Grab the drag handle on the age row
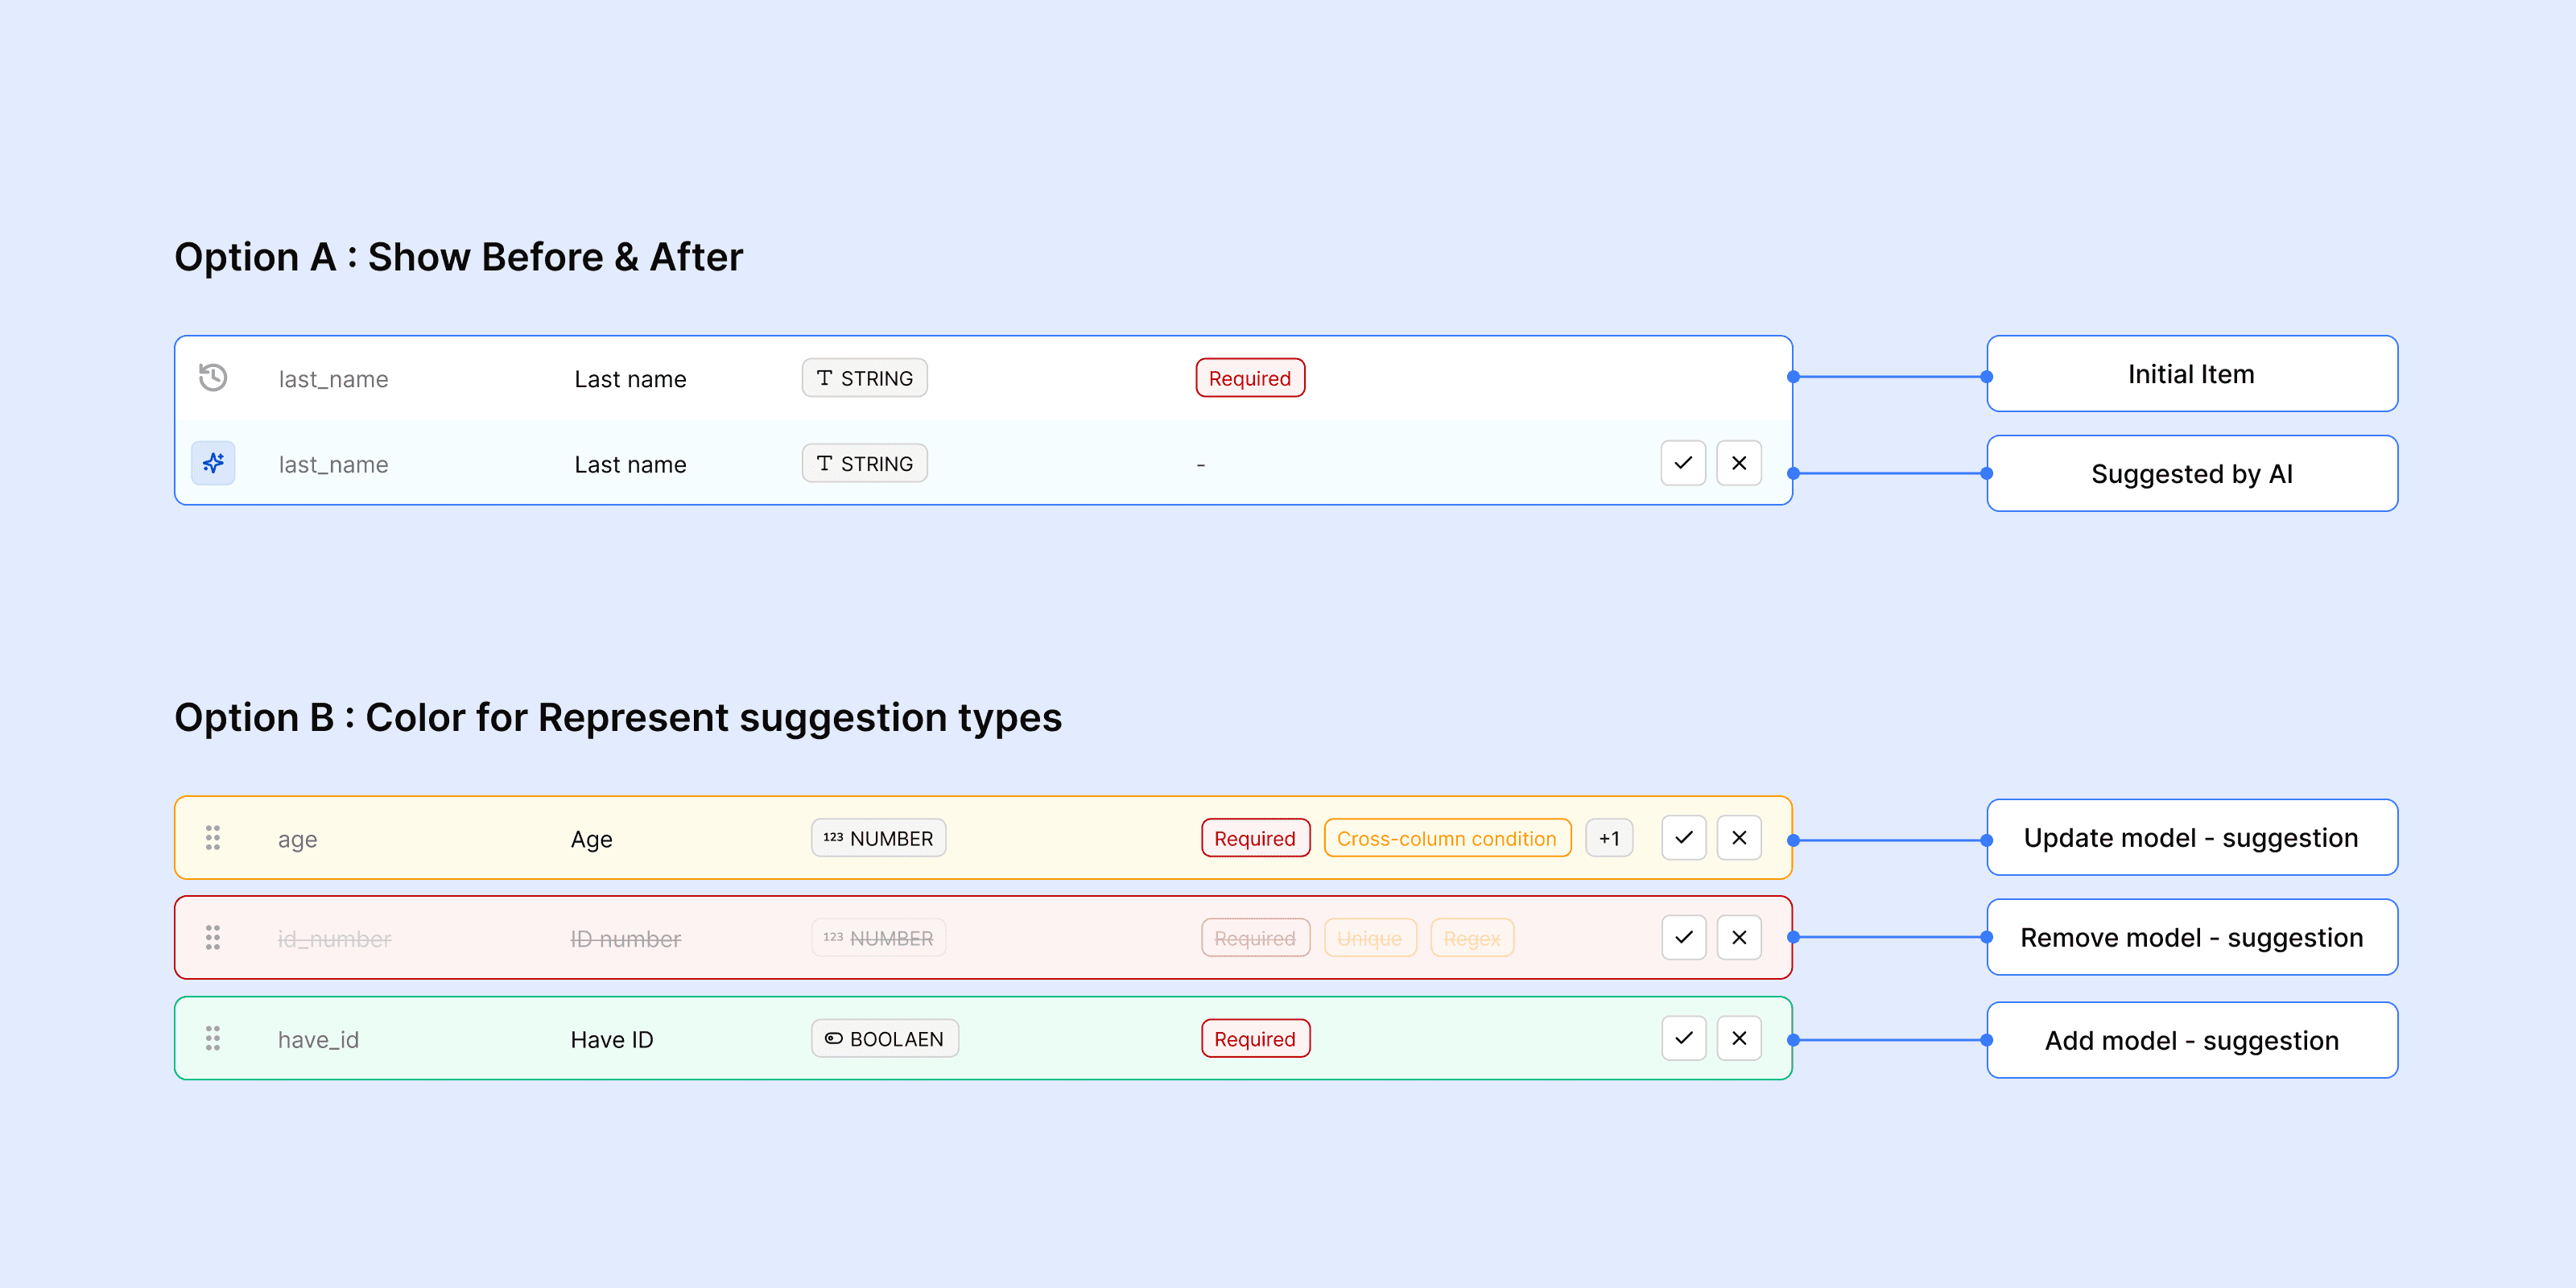Screen dimensions: 2576x1288 pos(213,838)
